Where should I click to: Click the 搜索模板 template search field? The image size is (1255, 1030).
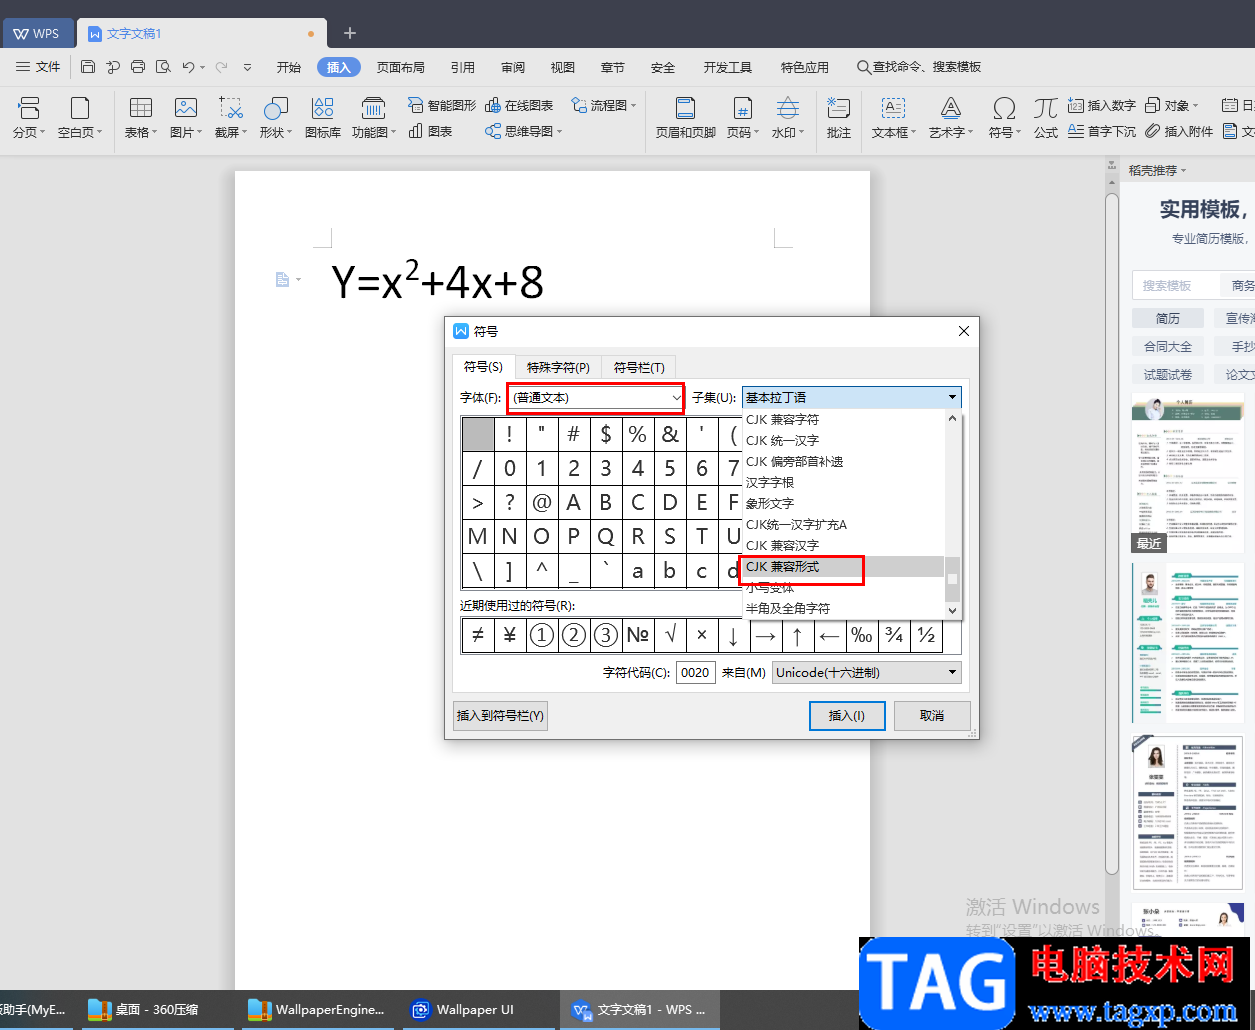click(x=1176, y=285)
